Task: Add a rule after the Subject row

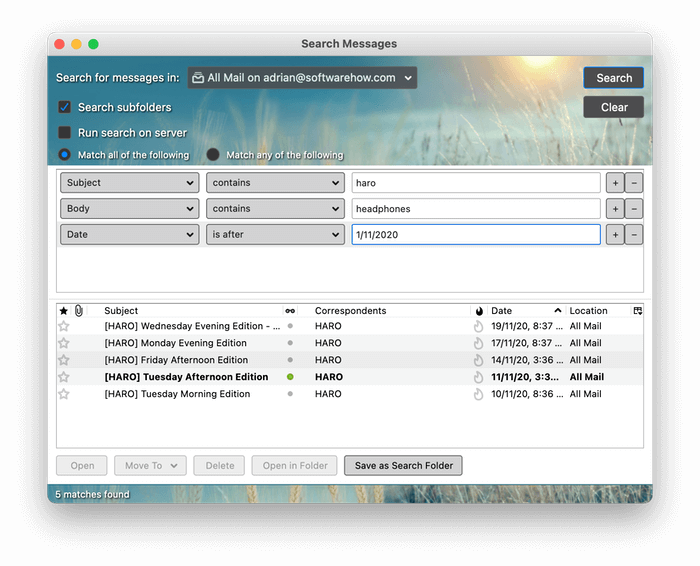Action: (x=615, y=183)
